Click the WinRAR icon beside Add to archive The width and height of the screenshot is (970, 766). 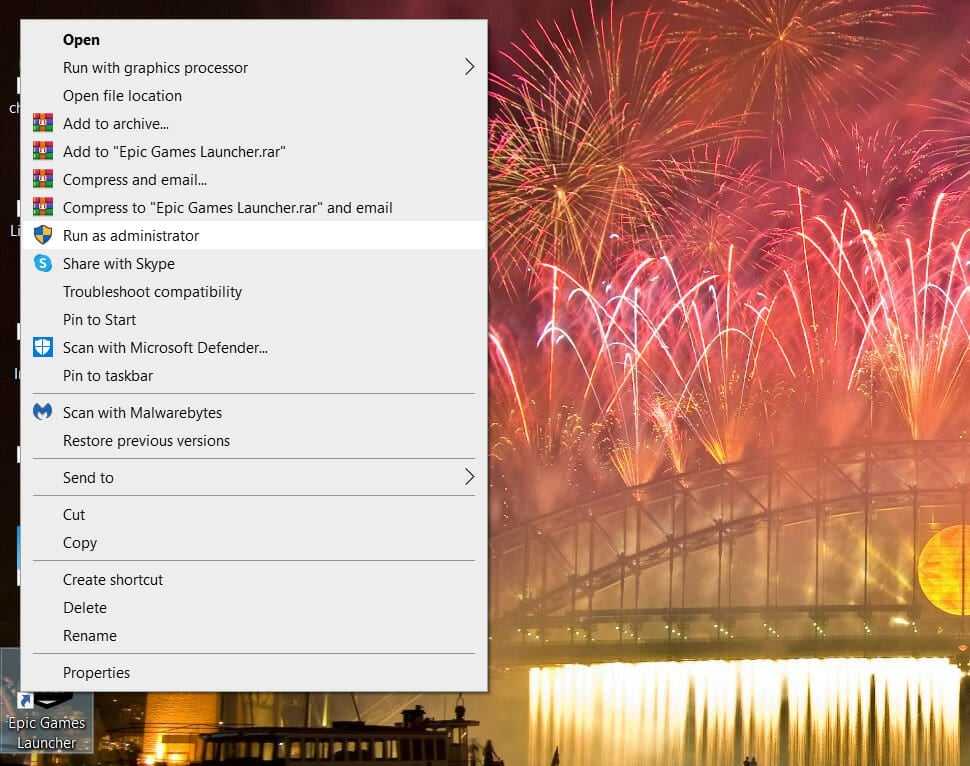coord(43,123)
